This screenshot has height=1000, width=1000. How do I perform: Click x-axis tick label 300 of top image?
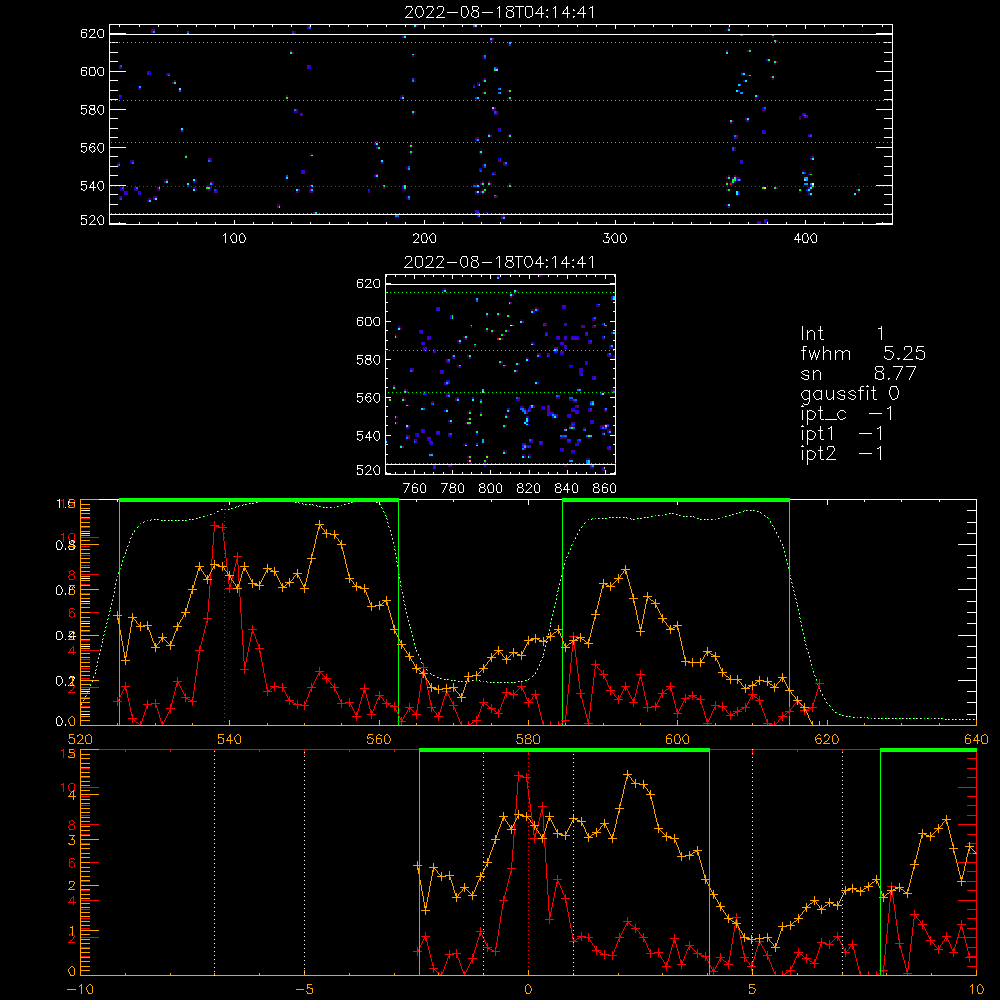(615, 239)
